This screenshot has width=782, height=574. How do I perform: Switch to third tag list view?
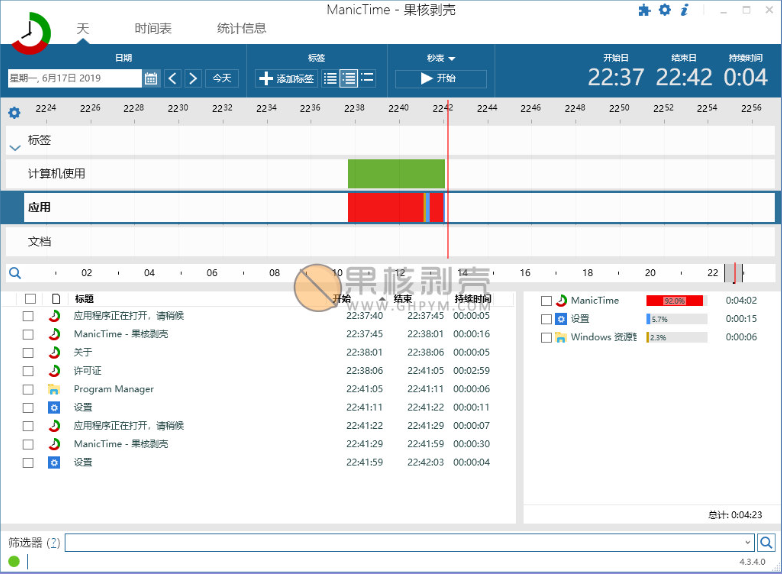click(367, 77)
